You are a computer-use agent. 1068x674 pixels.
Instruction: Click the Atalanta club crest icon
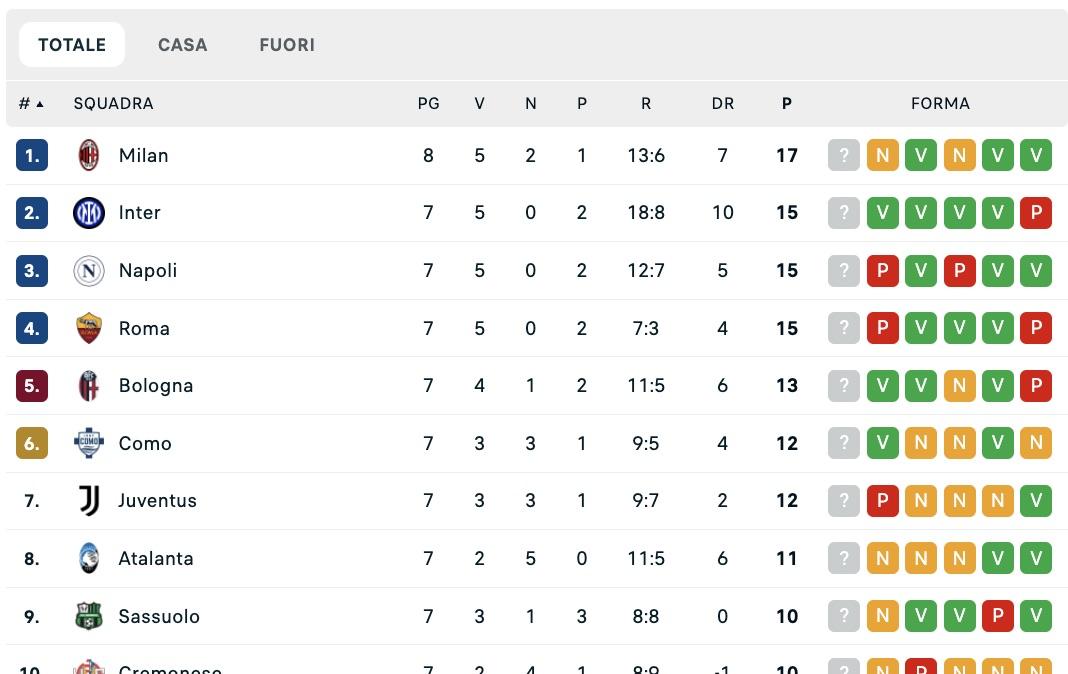click(89, 558)
